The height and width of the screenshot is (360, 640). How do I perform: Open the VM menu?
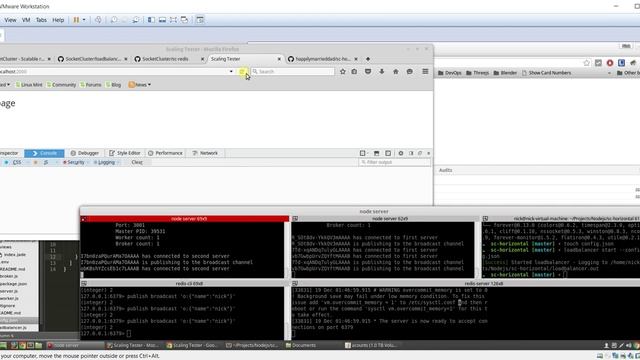tap(26, 20)
